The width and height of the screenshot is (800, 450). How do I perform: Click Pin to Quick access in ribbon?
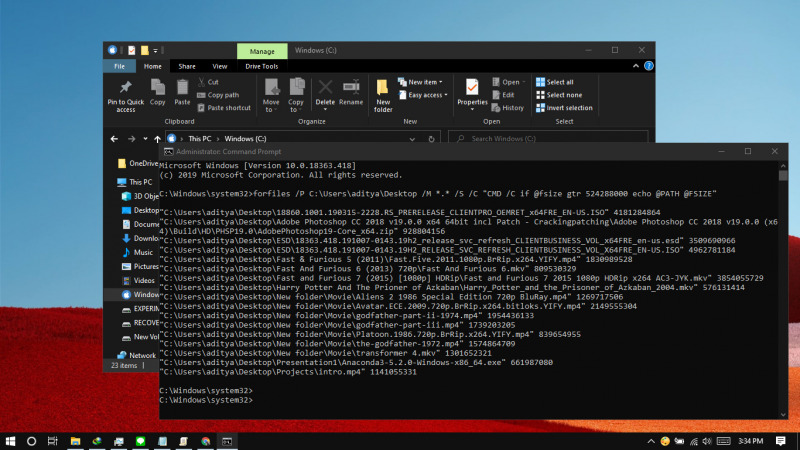[126, 95]
